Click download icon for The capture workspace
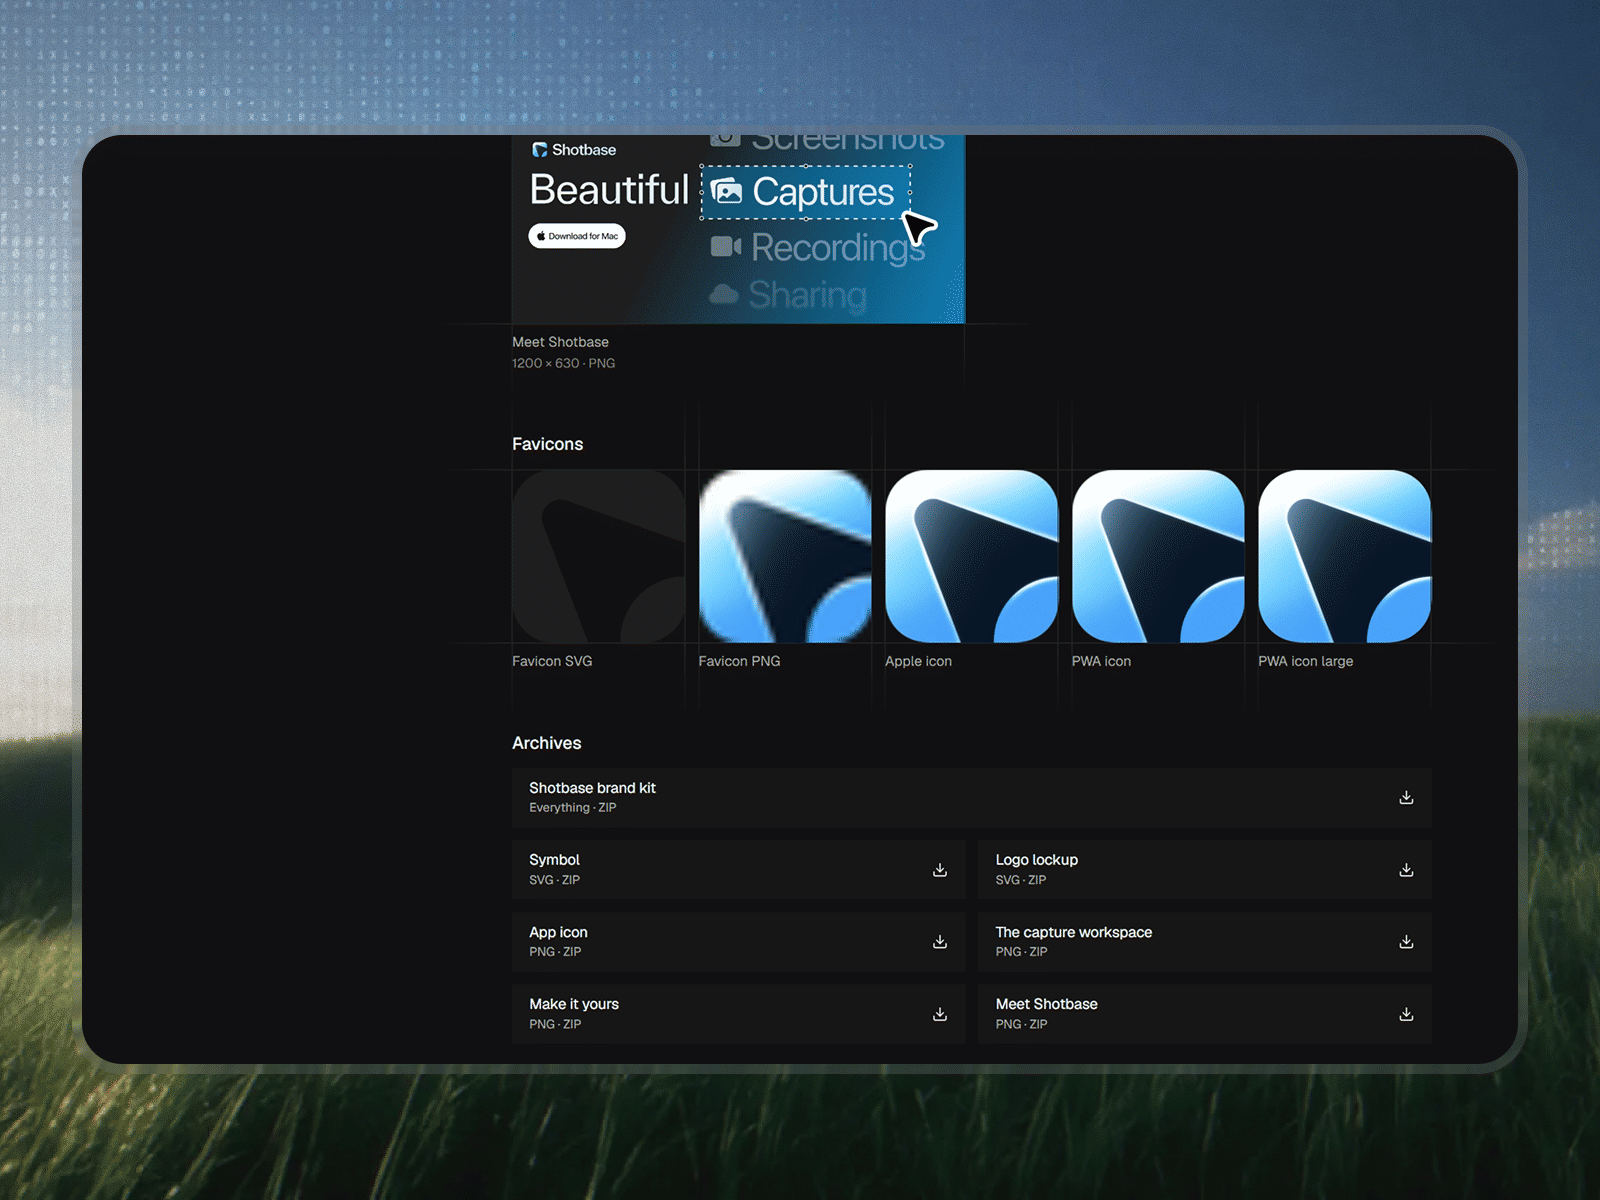Viewport: 1600px width, 1200px height. 1406,942
